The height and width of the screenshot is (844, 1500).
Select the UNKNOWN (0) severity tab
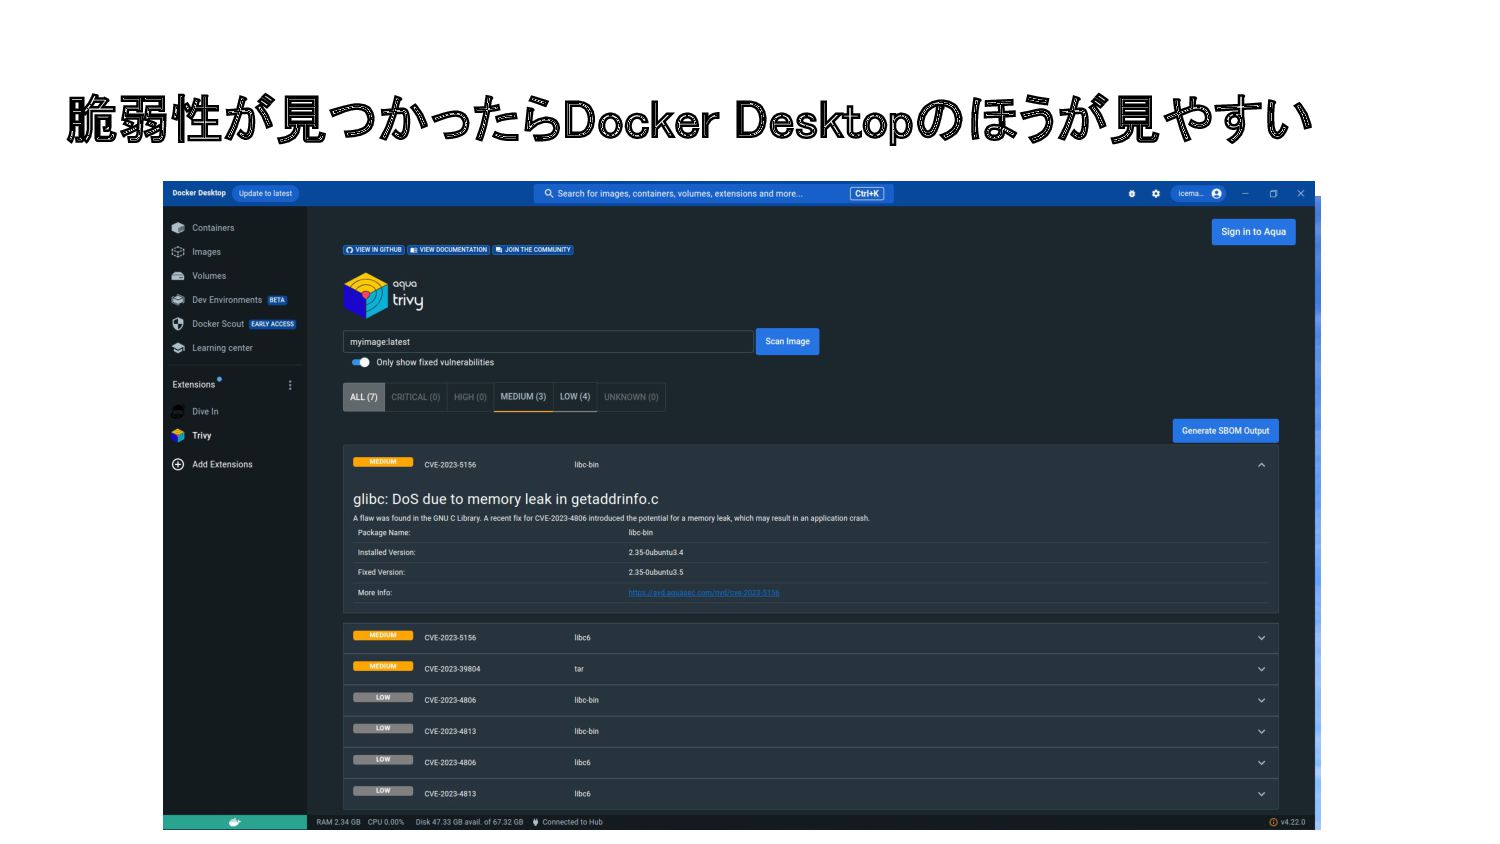pos(631,397)
